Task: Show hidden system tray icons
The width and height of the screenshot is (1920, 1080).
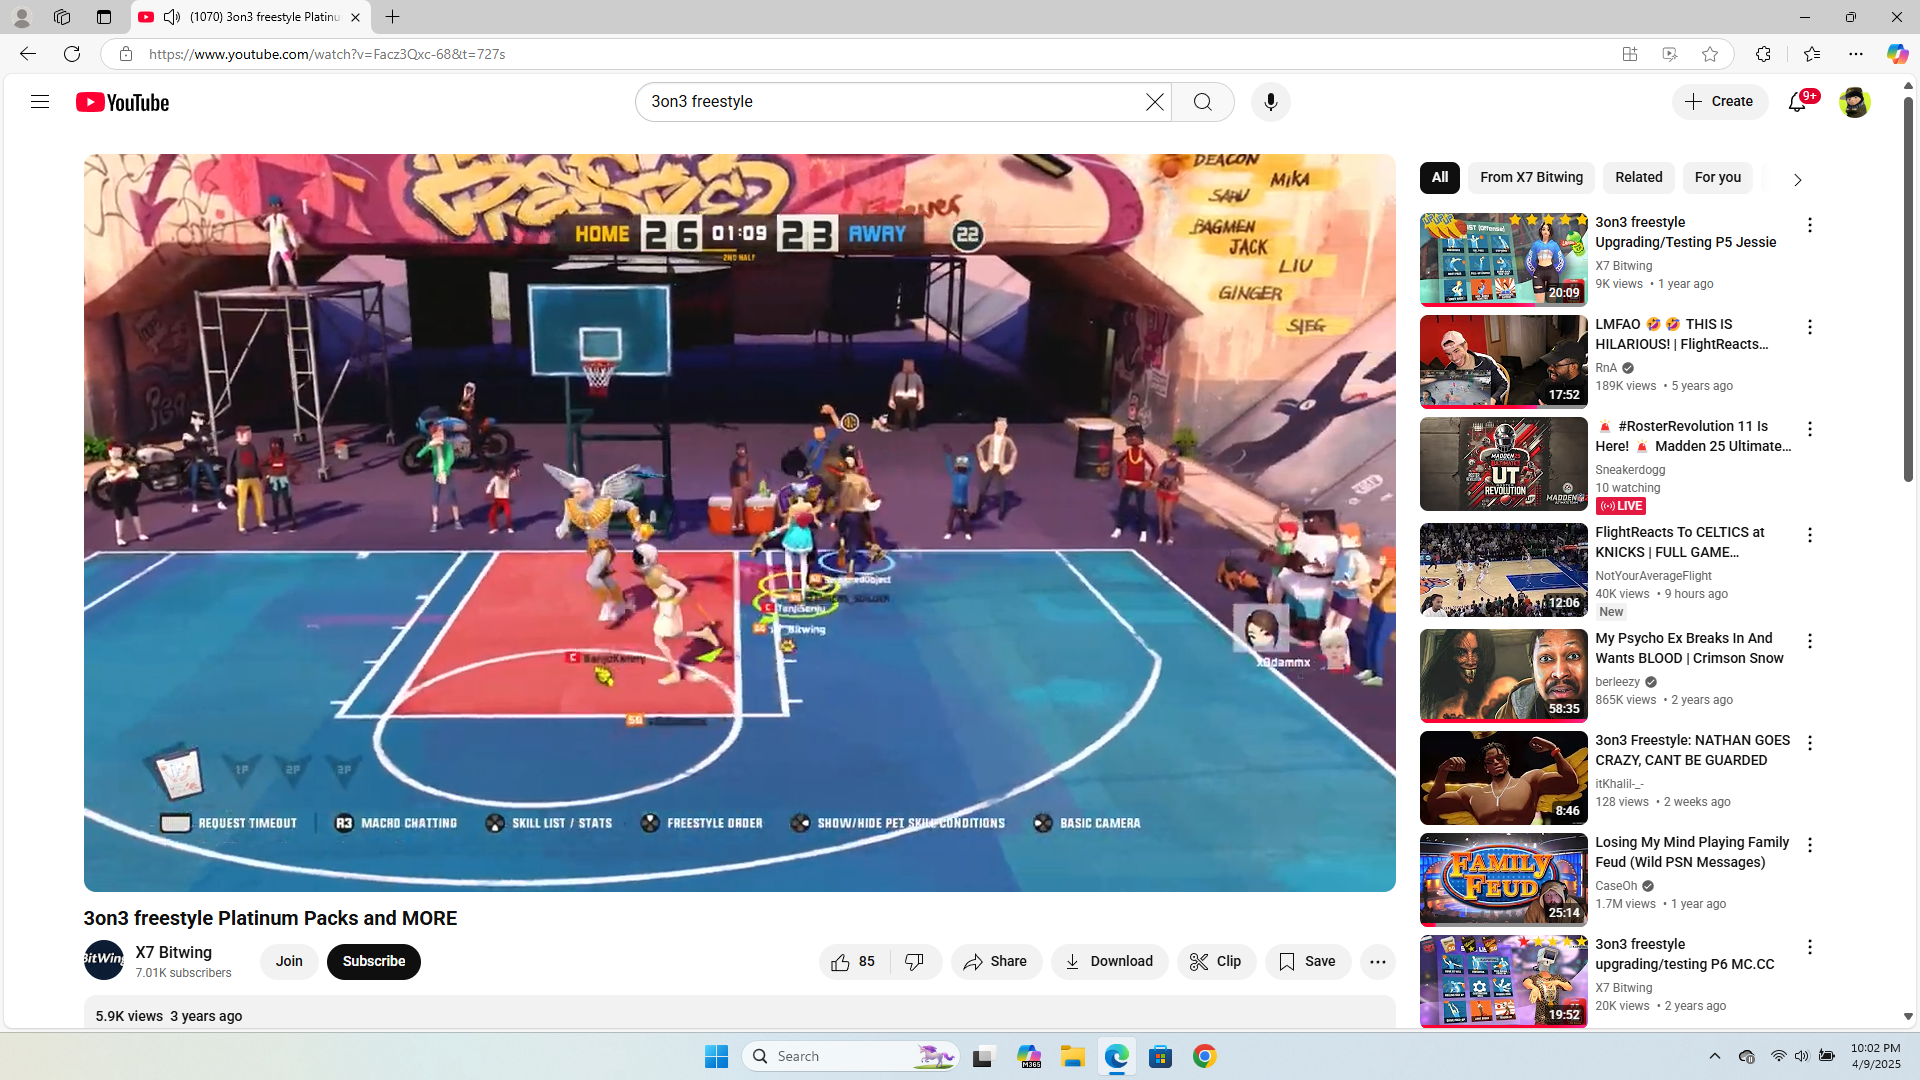Action: [1714, 1056]
